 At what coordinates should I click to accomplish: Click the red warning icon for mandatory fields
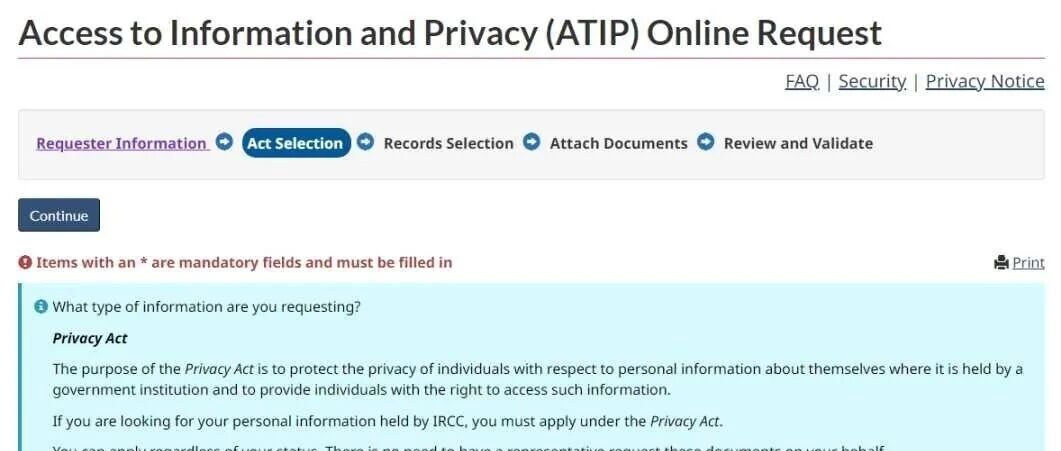point(25,262)
